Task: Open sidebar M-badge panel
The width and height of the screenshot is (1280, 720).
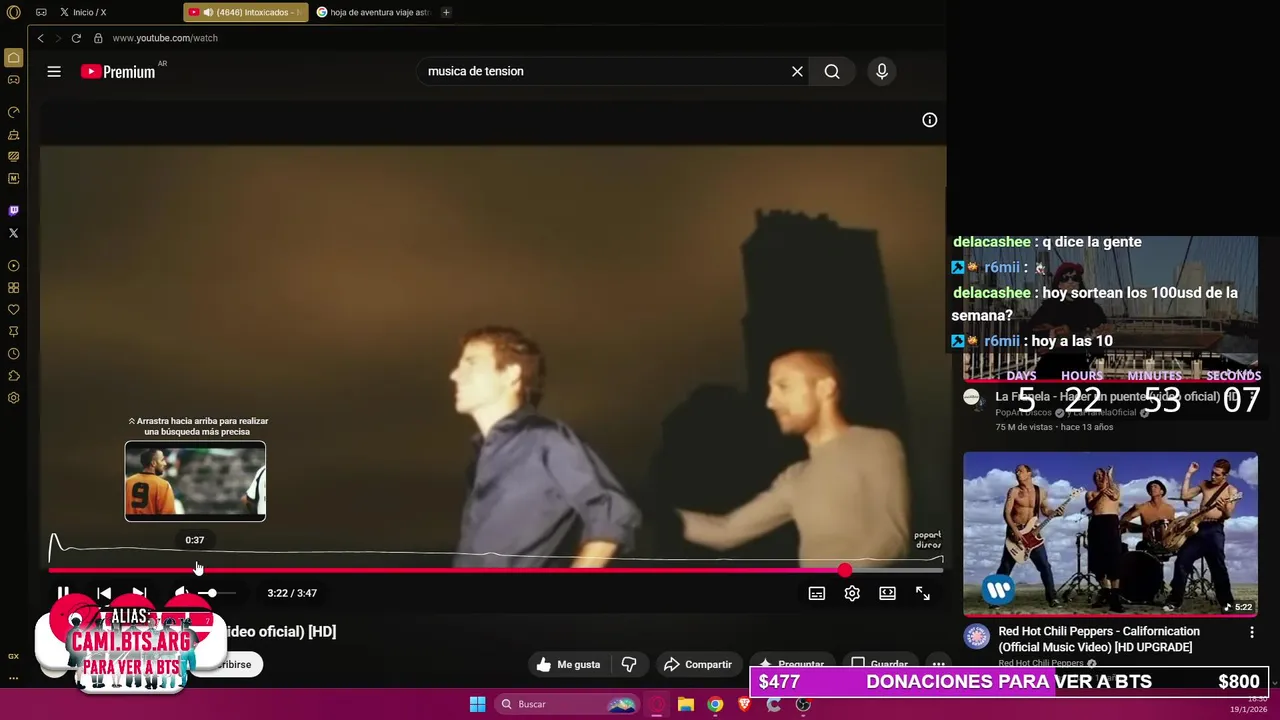Action: tap(13, 178)
